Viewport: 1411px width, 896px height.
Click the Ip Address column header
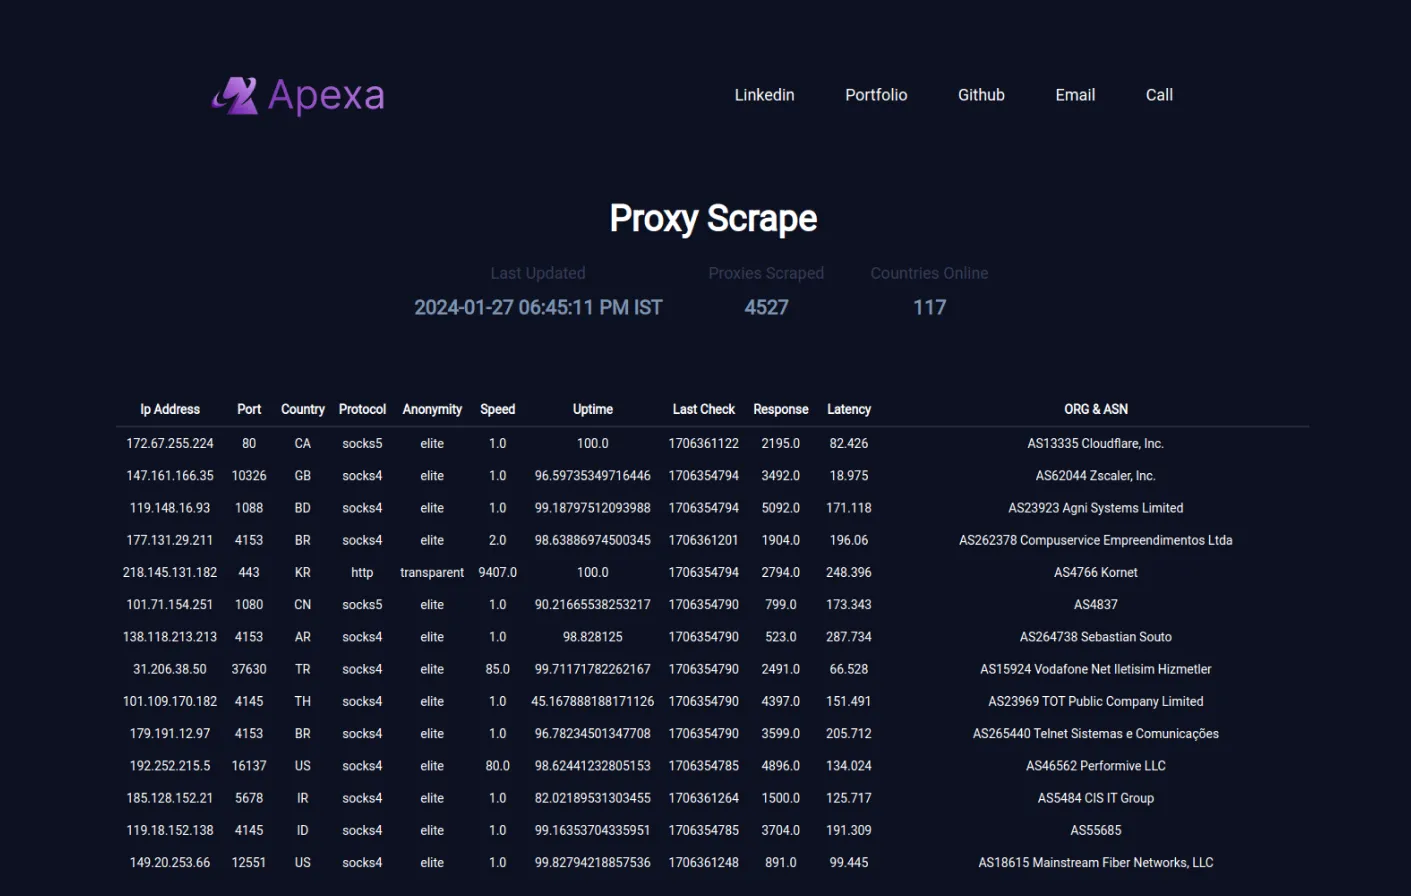pyautogui.click(x=170, y=409)
